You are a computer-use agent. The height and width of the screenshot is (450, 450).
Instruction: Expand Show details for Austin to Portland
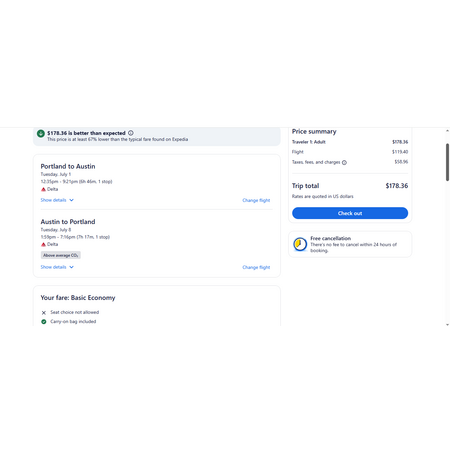pos(57,267)
